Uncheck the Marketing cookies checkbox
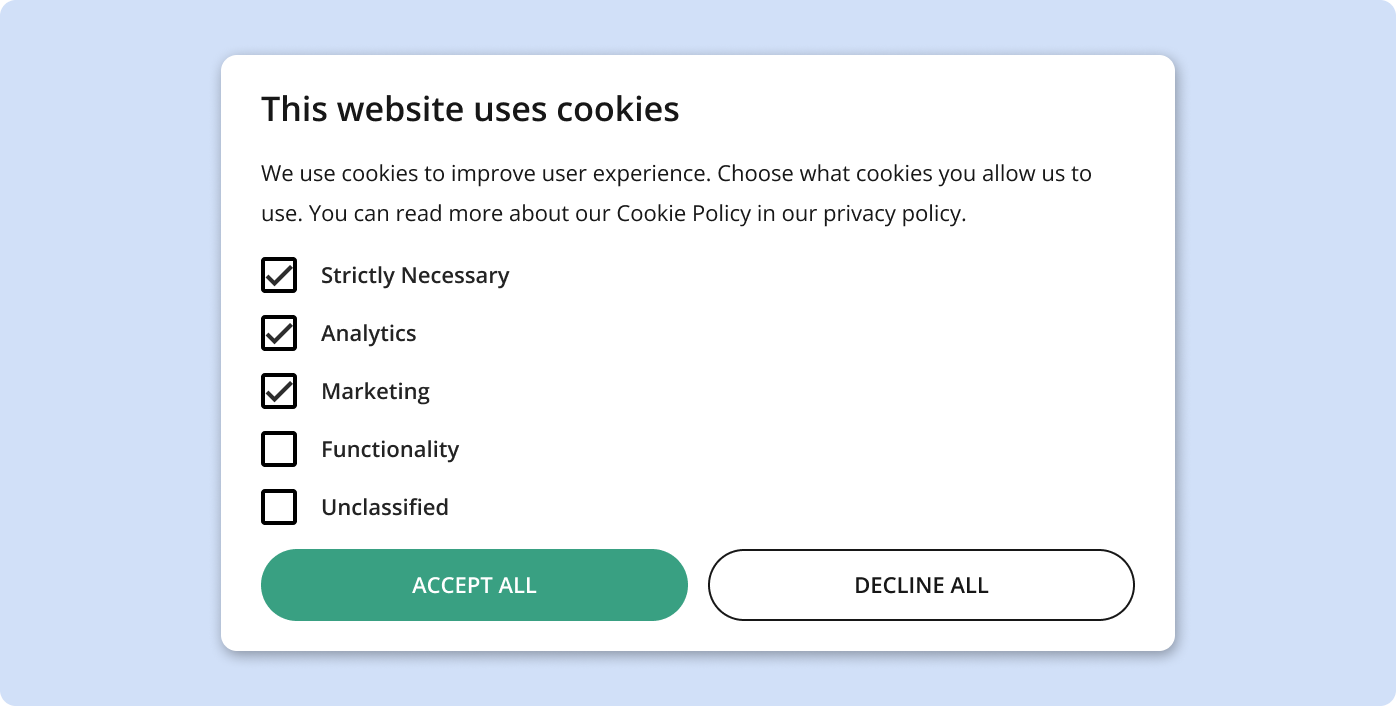Viewport: 1396px width, 706px height. (279, 391)
